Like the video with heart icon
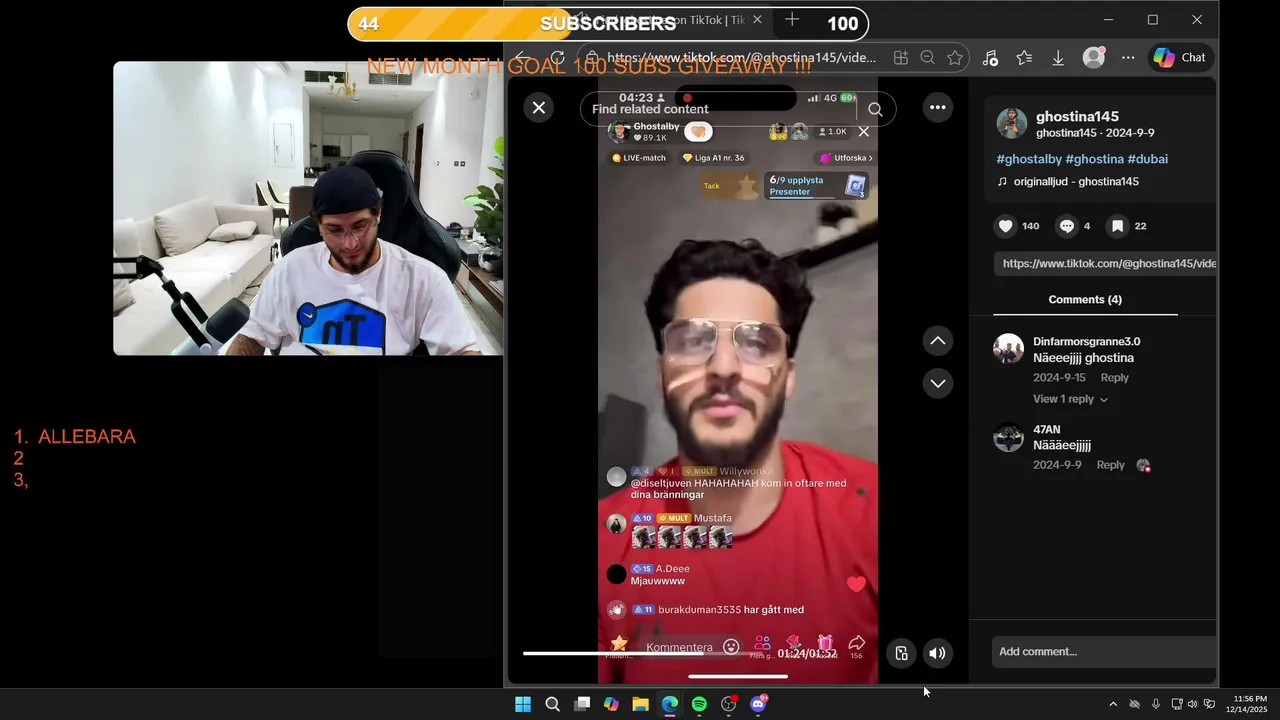The height and width of the screenshot is (720, 1280). pos(1006,226)
